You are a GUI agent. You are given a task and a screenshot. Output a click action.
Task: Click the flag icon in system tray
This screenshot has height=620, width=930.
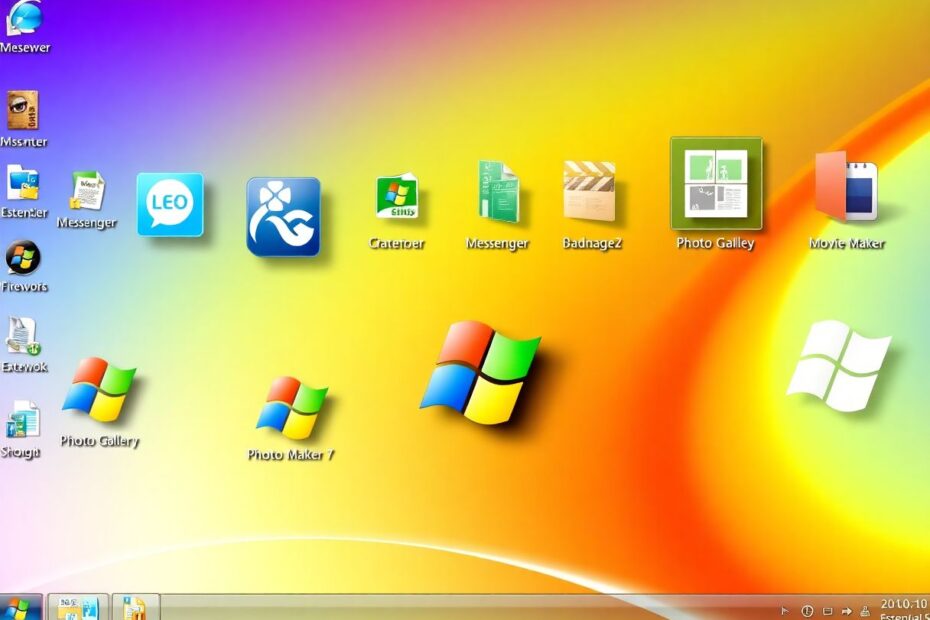[x=785, y=611]
